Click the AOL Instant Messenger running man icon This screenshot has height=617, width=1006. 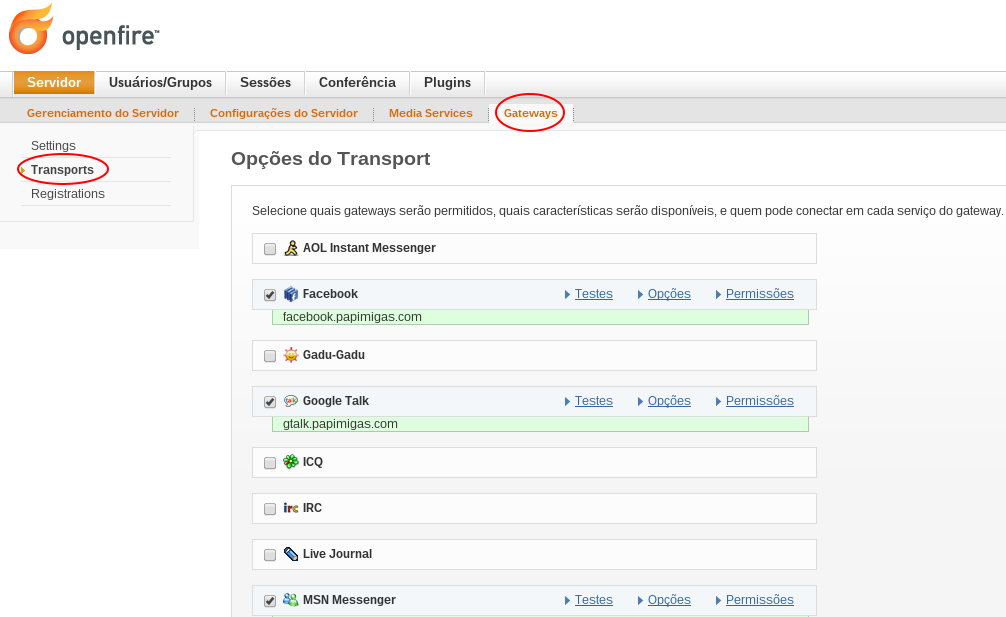point(291,248)
